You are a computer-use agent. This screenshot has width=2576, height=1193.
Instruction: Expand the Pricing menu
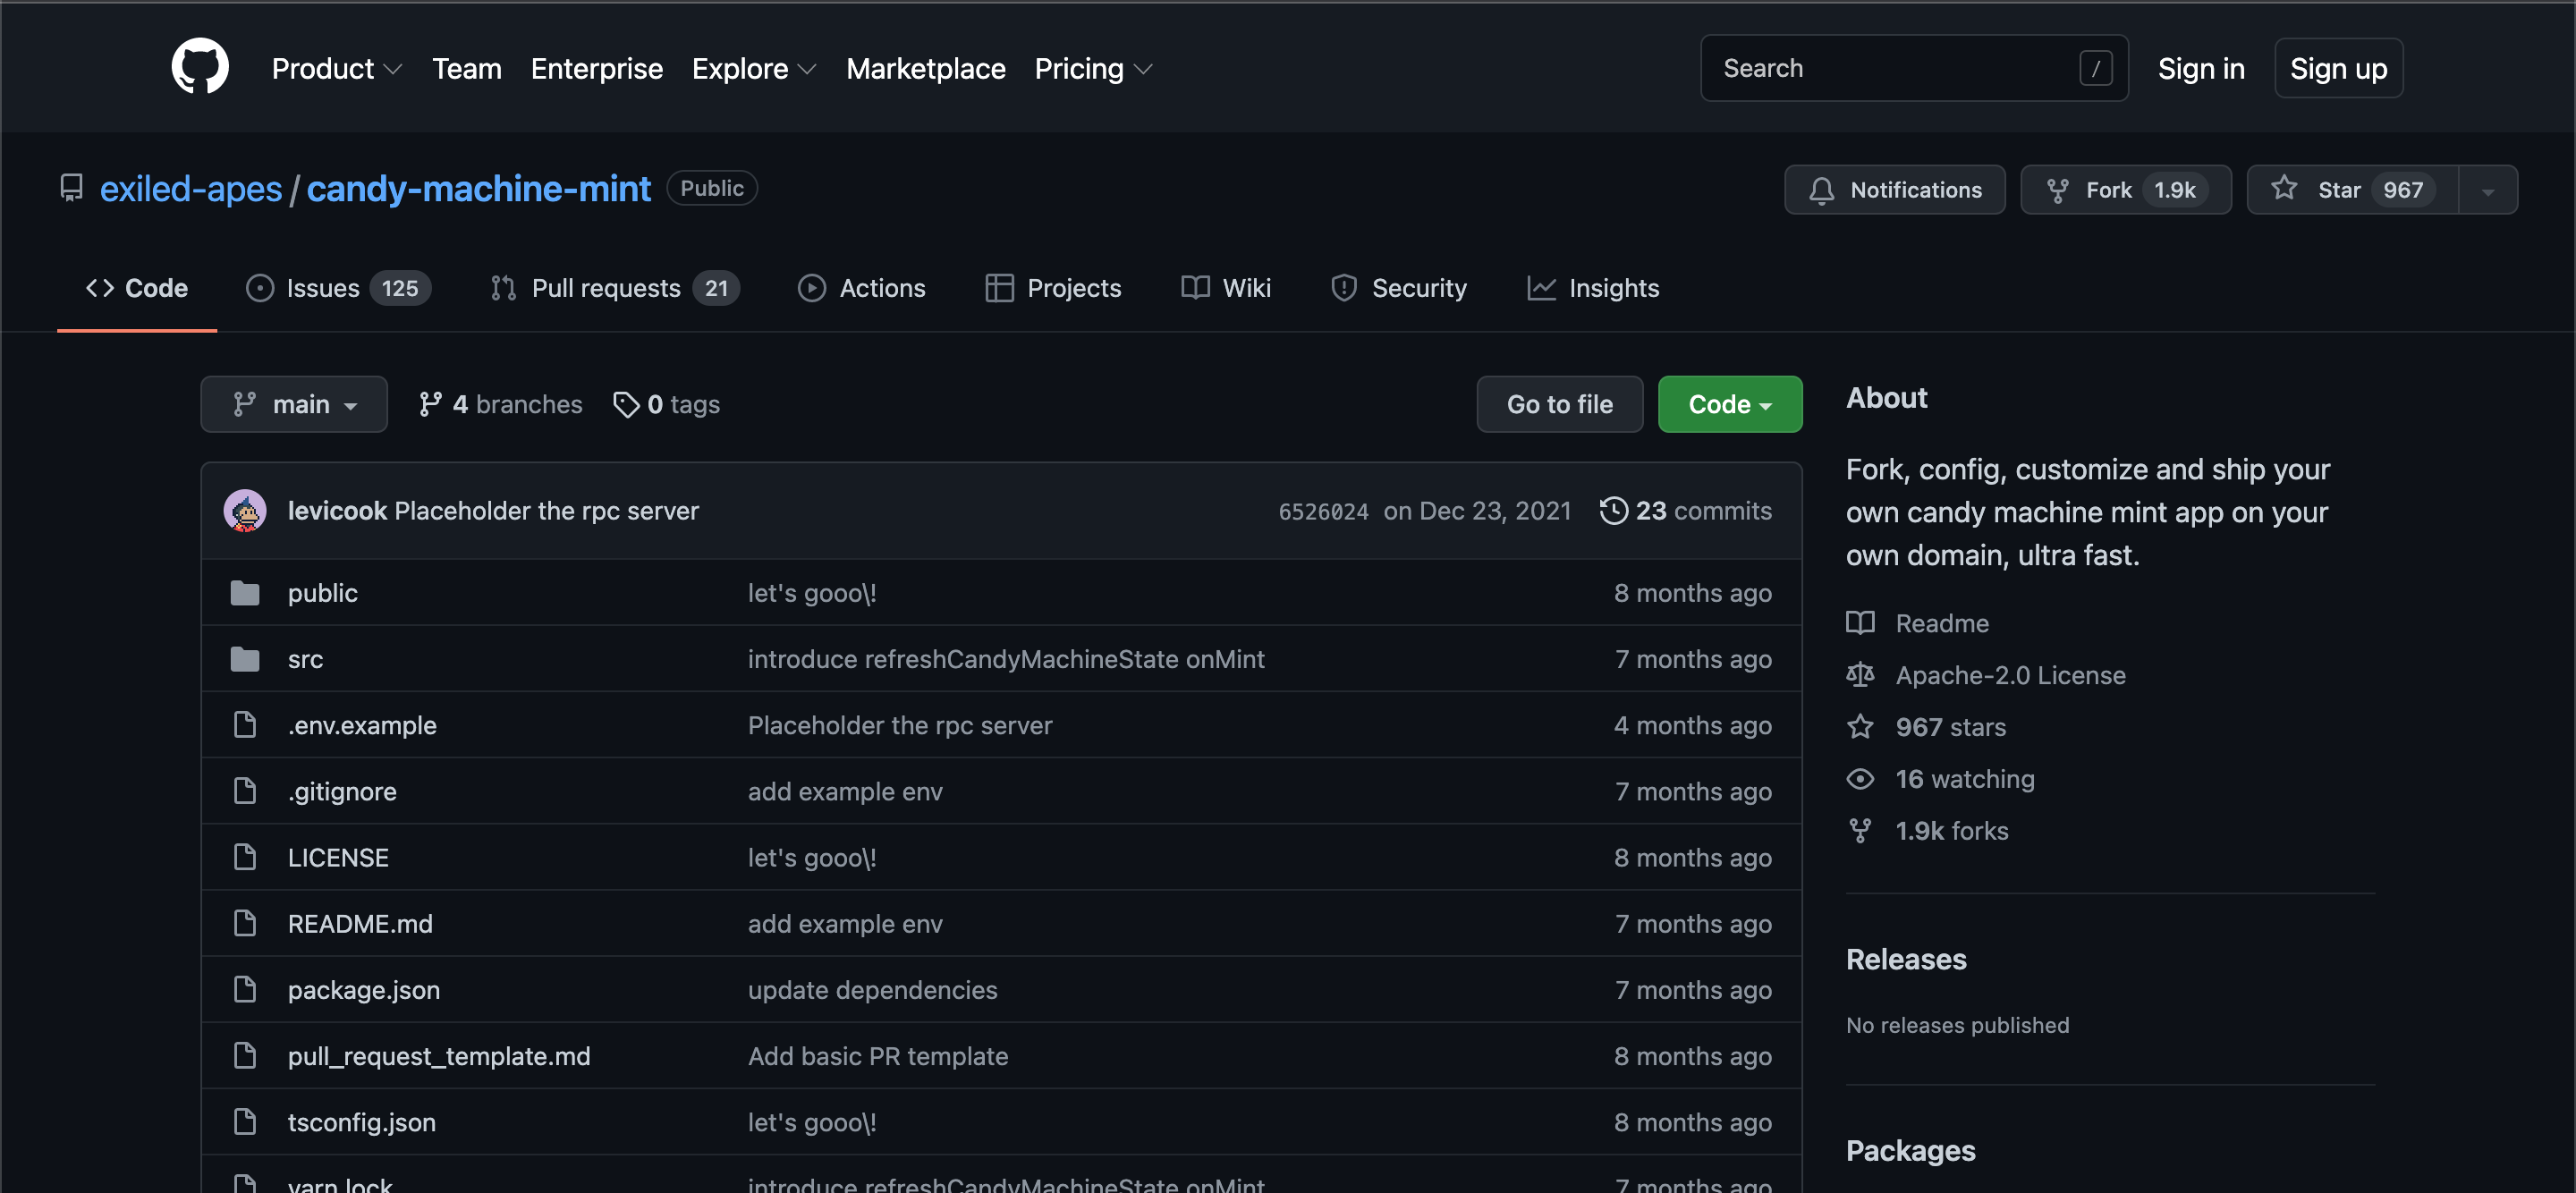click(x=1093, y=68)
